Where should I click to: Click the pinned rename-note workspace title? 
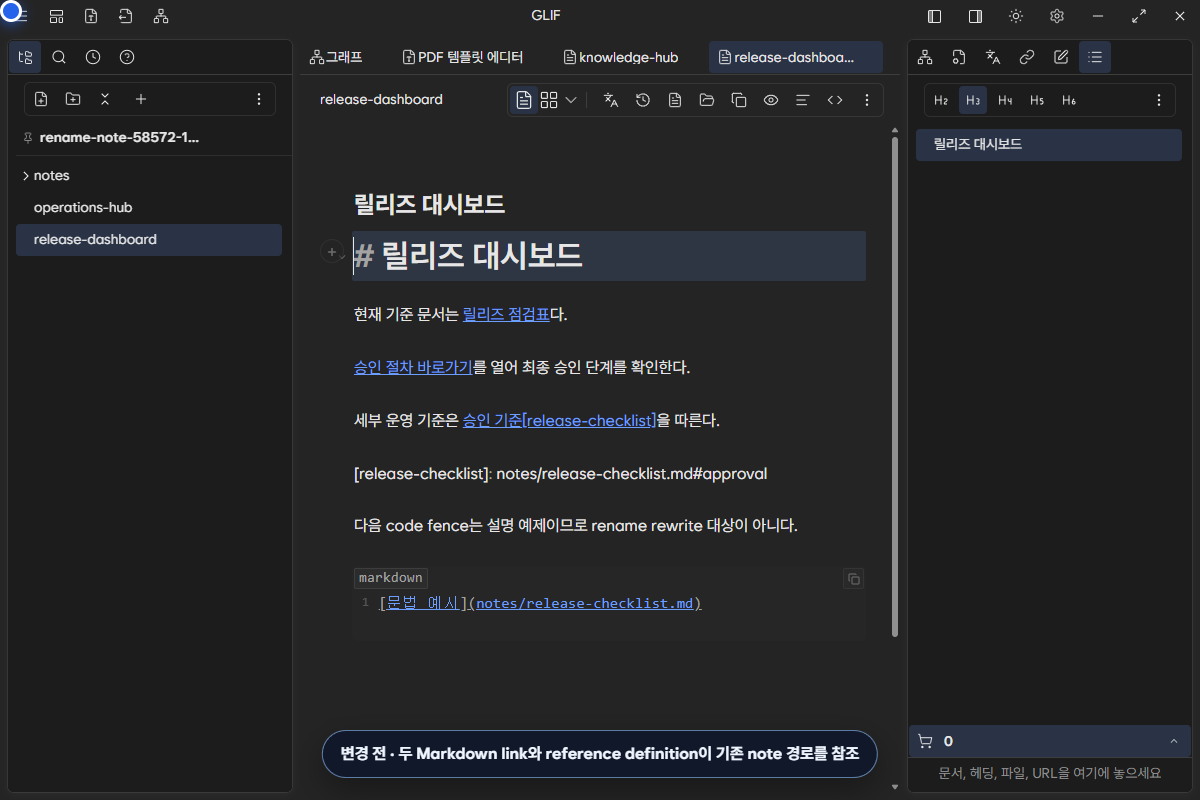coord(119,137)
